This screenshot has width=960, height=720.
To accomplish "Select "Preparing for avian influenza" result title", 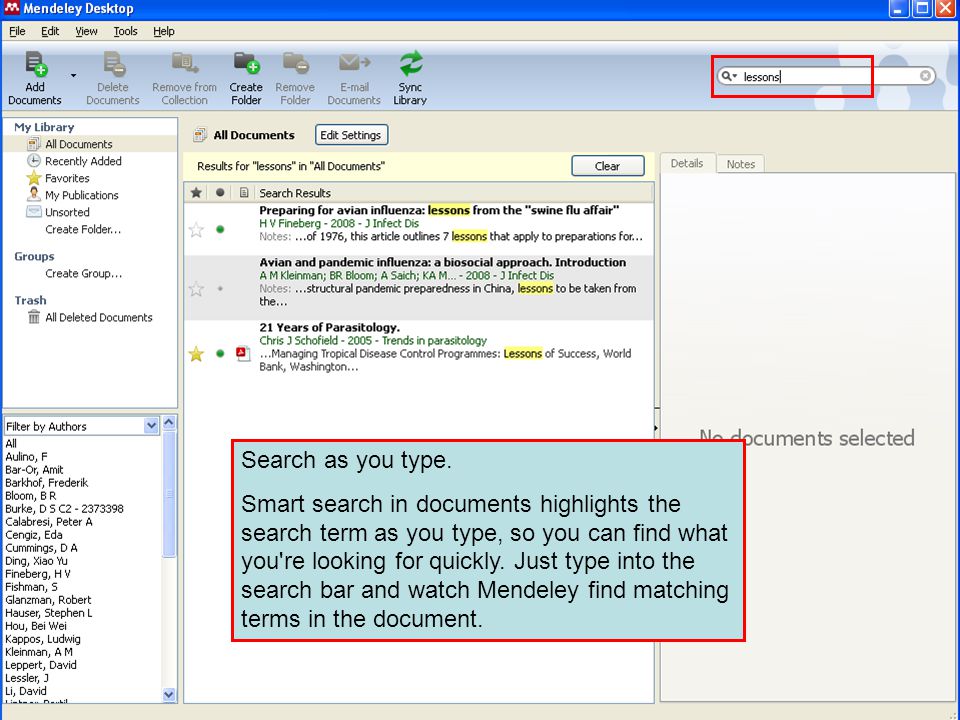I will (x=439, y=210).
